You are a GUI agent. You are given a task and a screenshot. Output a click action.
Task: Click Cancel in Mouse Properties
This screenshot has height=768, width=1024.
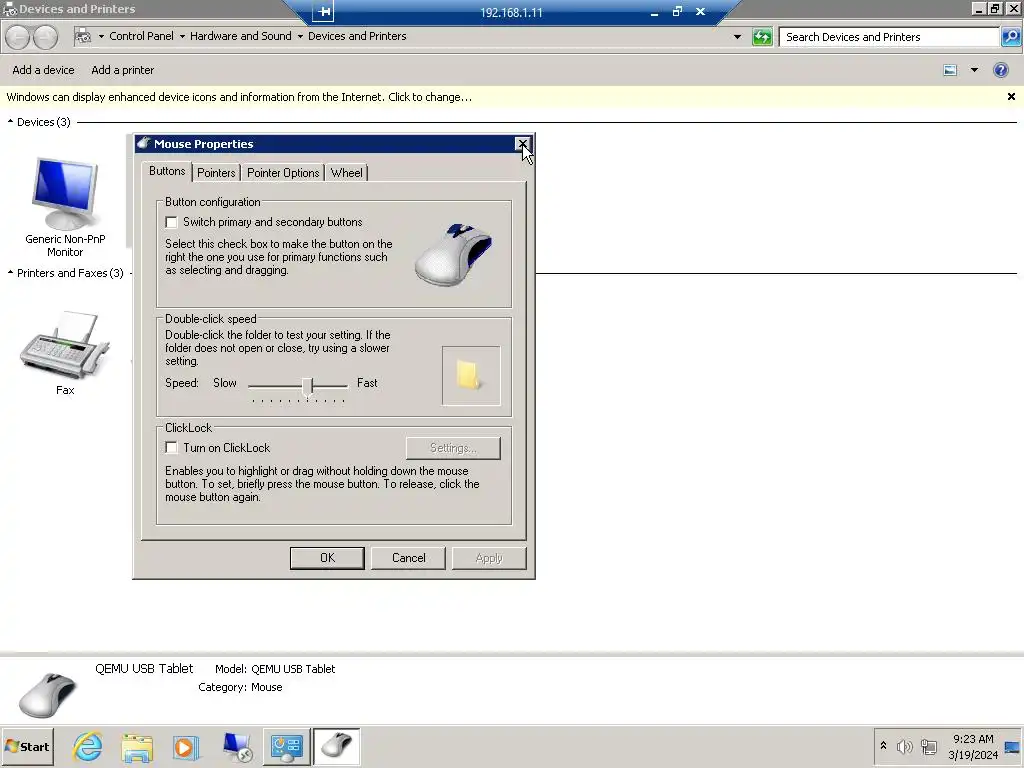[408, 558]
